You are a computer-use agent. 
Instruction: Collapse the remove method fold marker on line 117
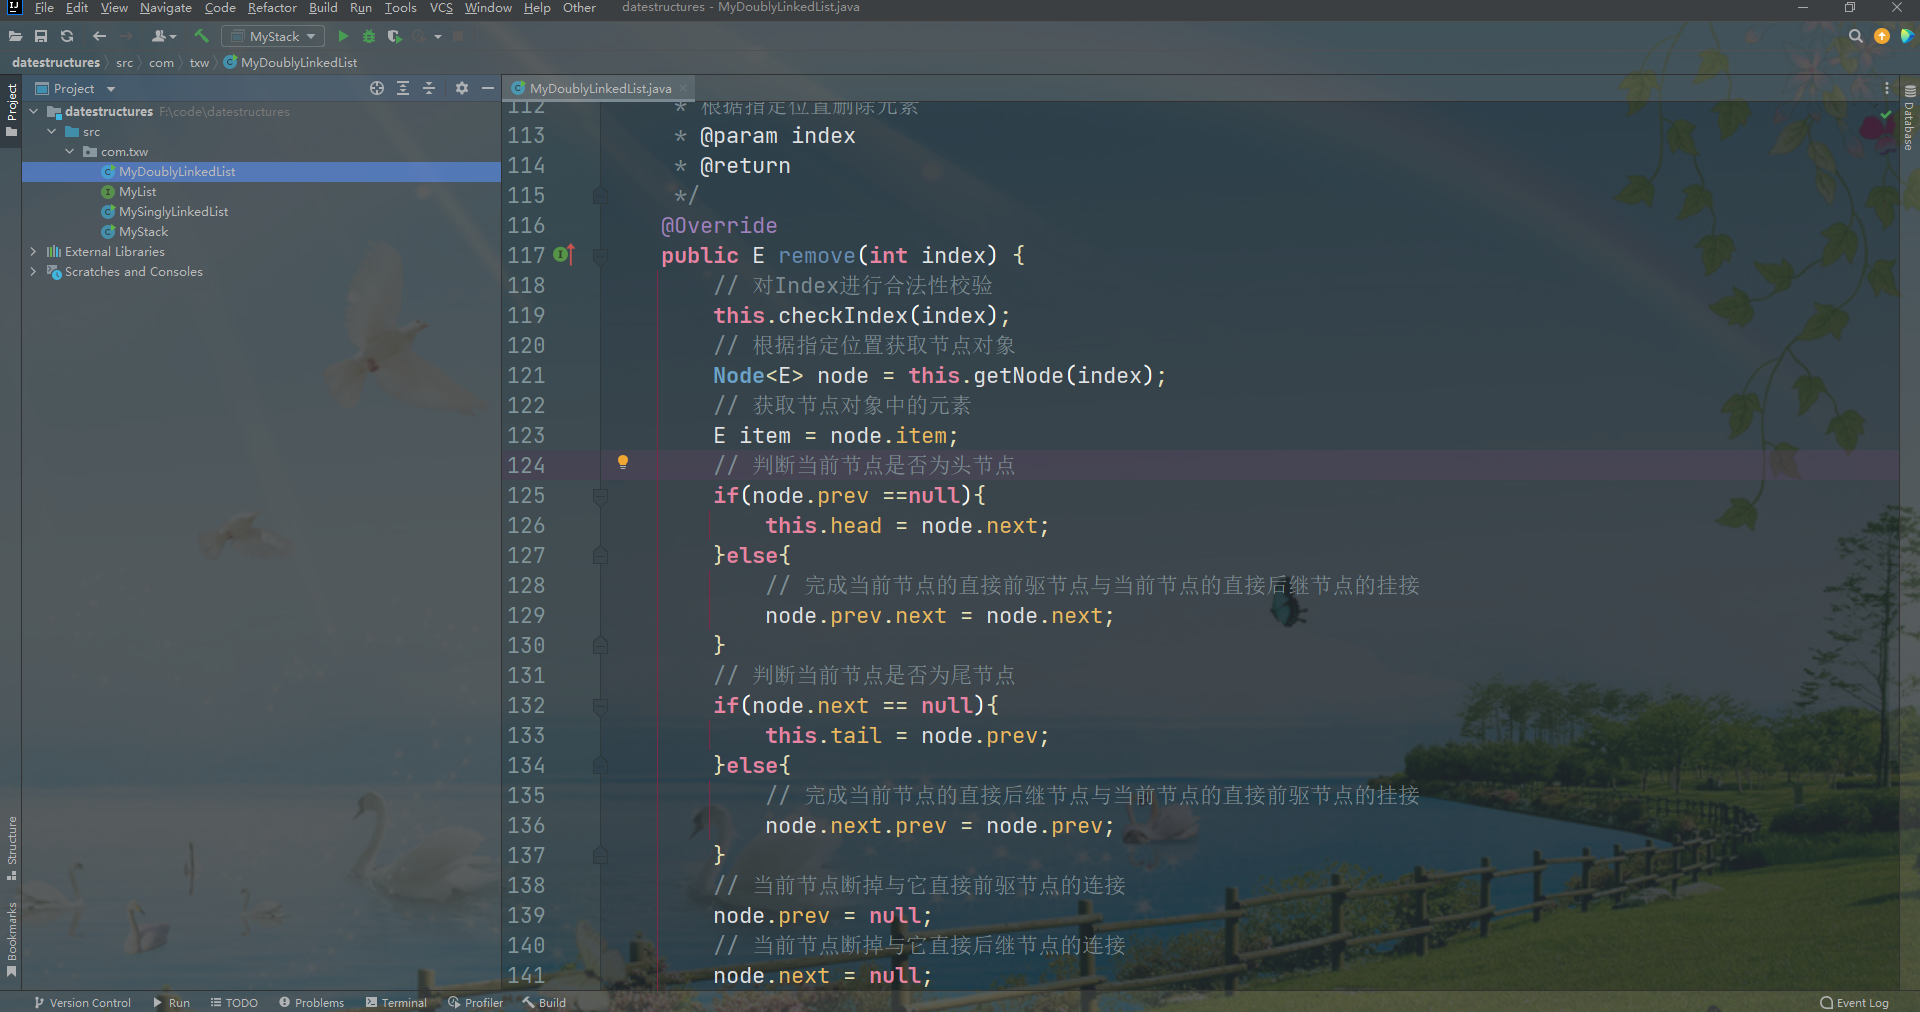coord(600,256)
